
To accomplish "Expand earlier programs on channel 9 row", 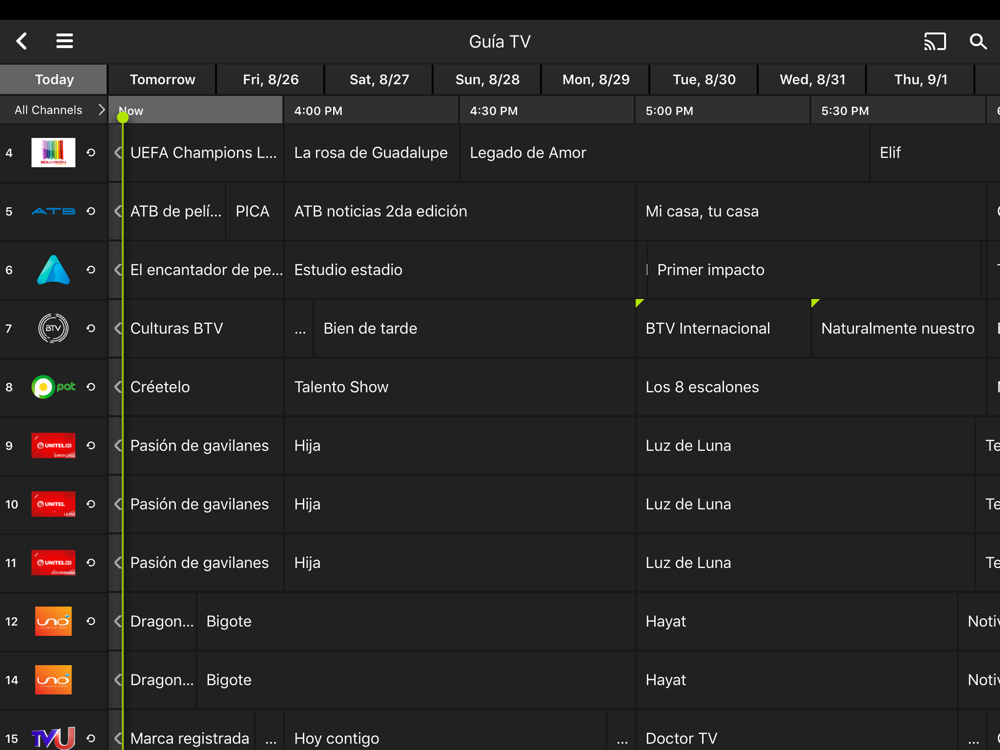I will point(118,445).
